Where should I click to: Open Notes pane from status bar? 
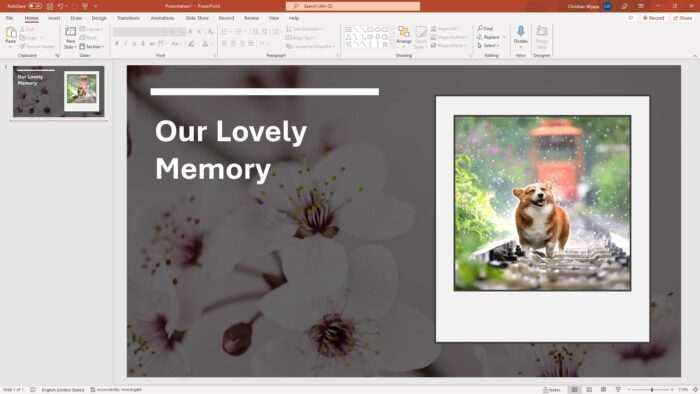pos(551,390)
